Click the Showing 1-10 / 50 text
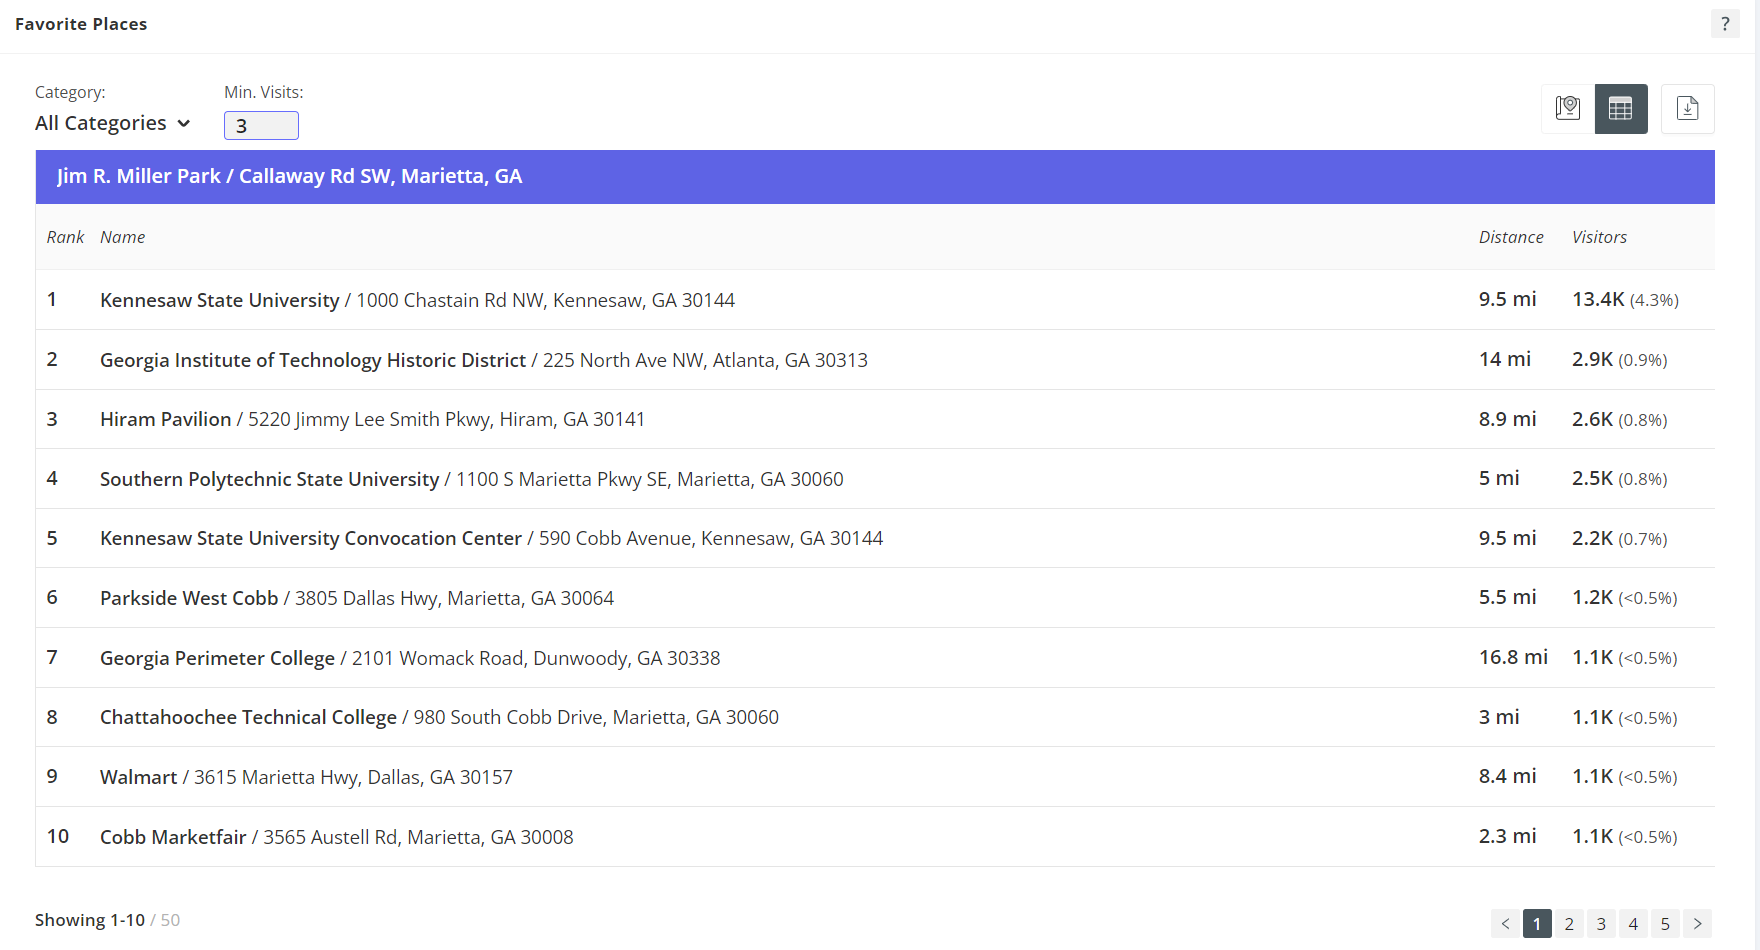Screen dimensions: 1760x950 tap(108, 920)
